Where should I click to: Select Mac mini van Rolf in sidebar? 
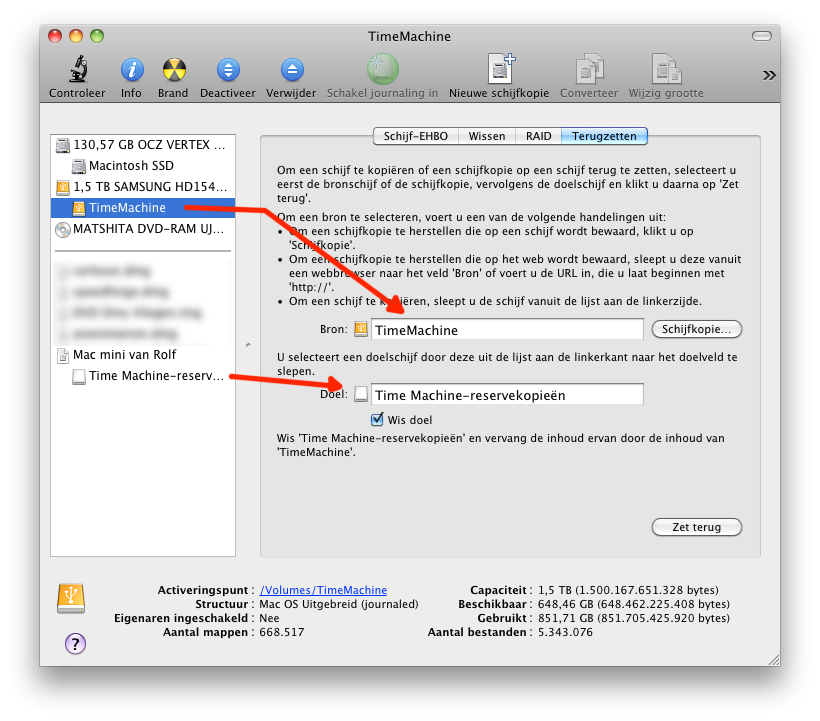(x=124, y=355)
